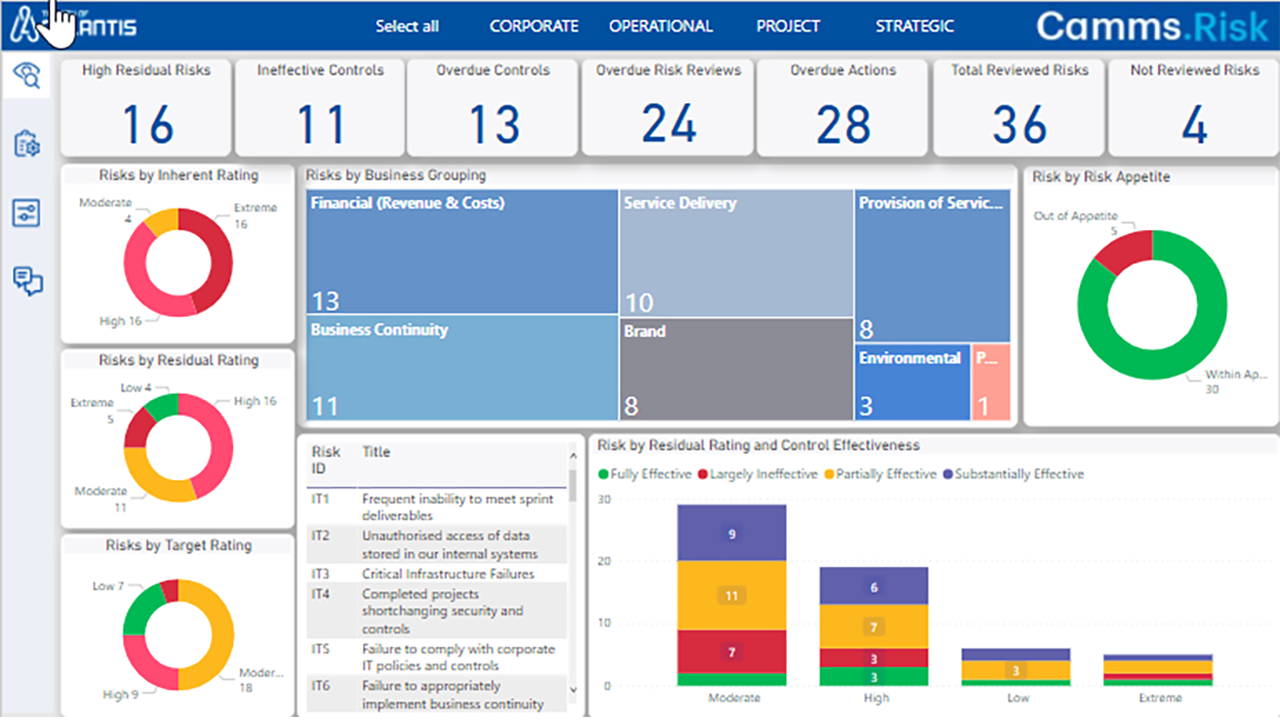Image resolution: width=1280 pixels, height=720 pixels.
Task: Sort table by Title header
Action: click(x=376, y=452)
